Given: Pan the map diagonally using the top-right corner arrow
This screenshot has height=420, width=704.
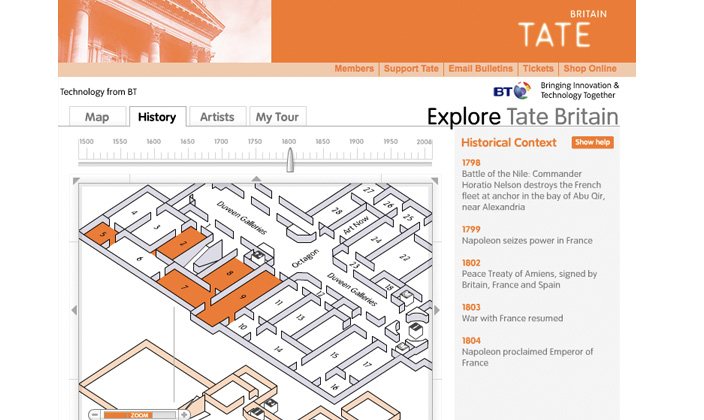Looking at the screenshot, I should click(434, 181).
